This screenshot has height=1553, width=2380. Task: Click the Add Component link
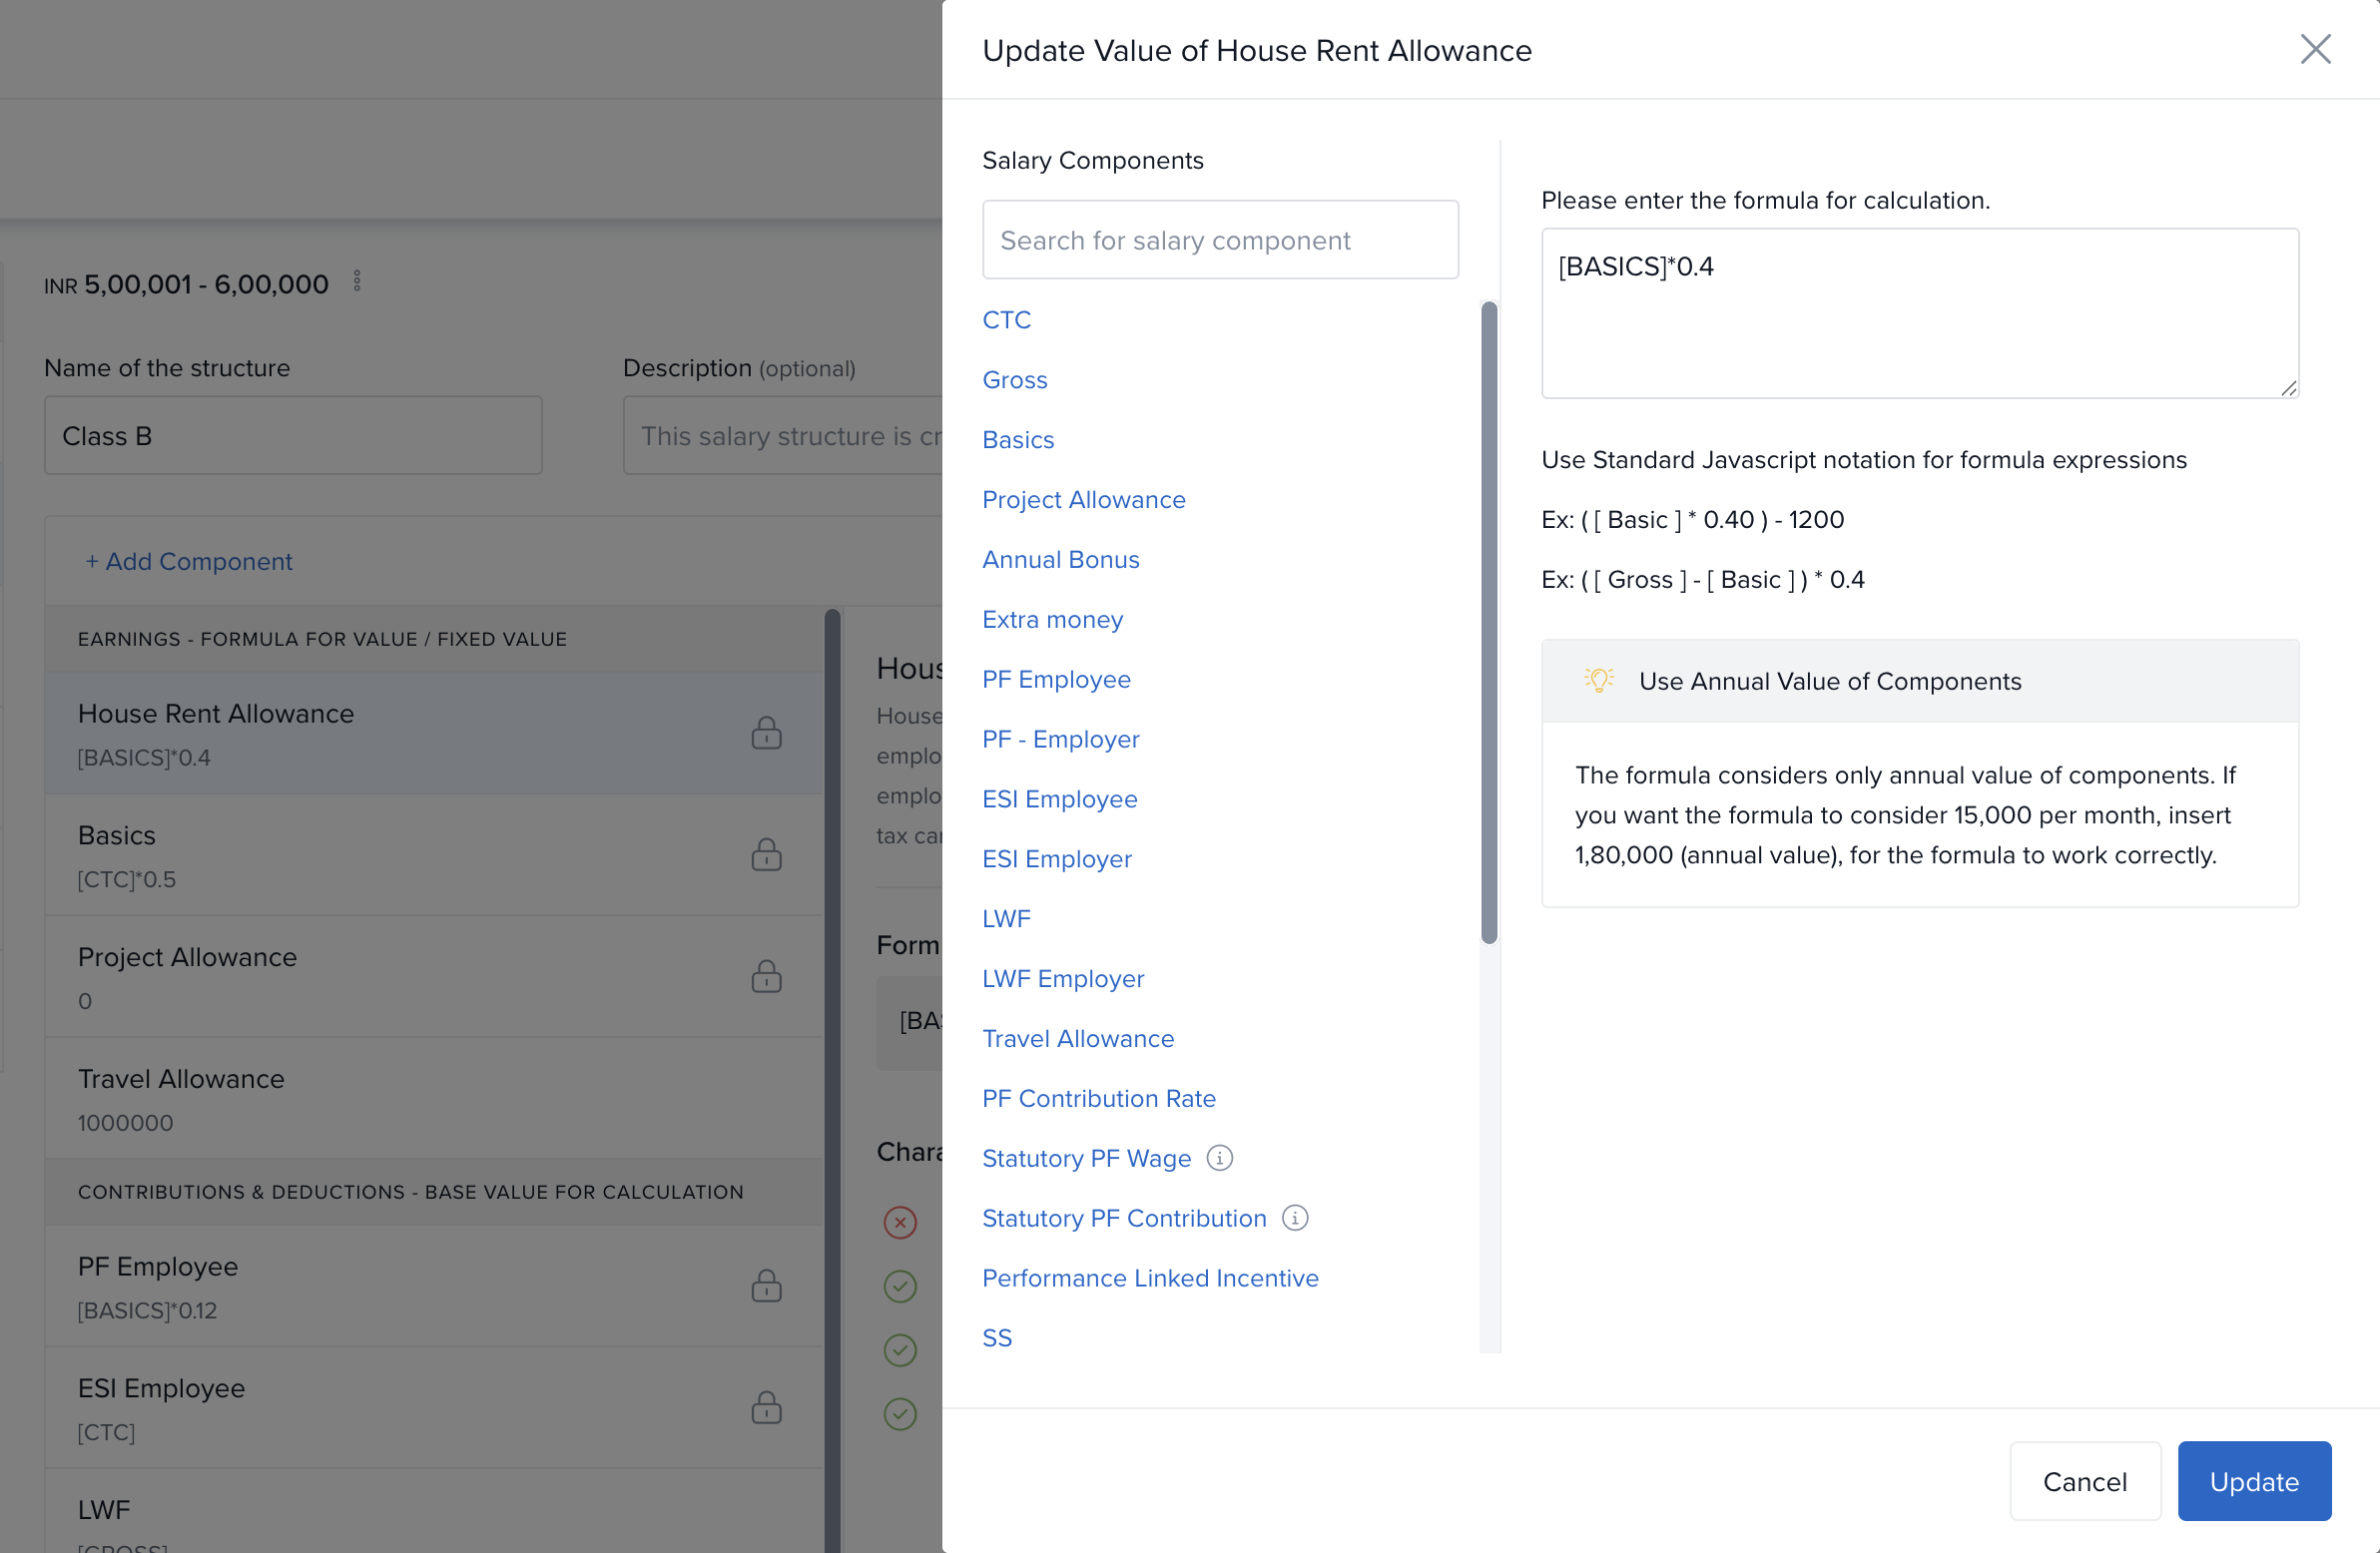point(189,561)
